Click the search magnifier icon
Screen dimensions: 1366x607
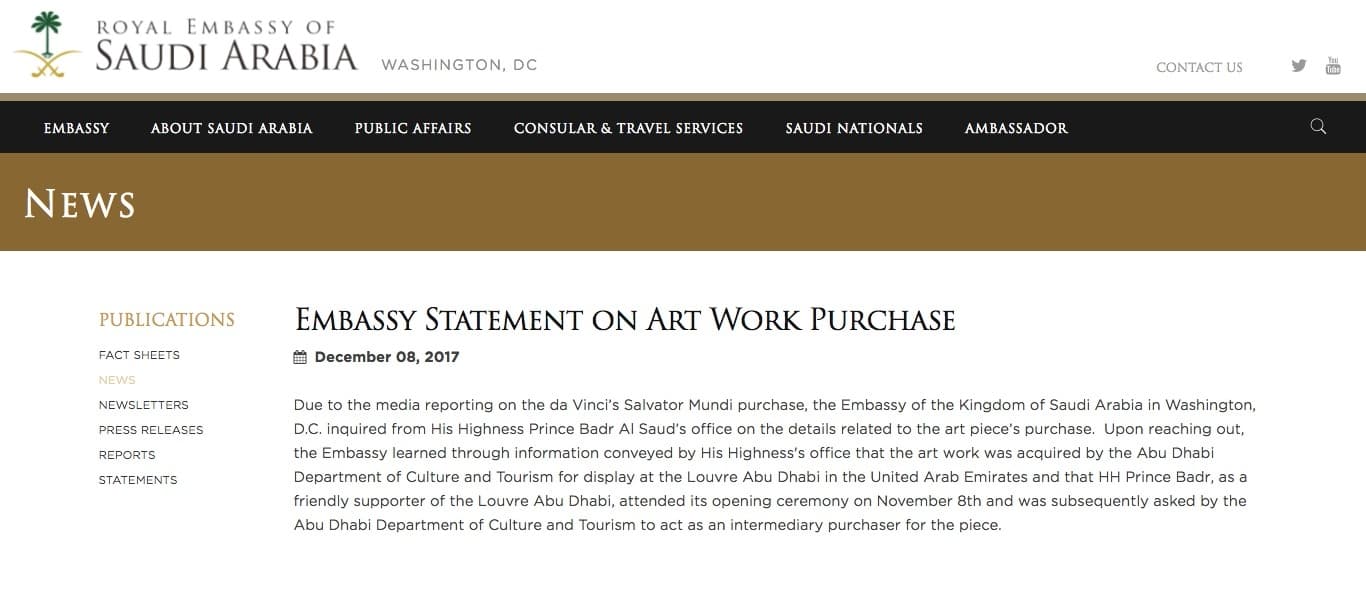click(1318, 126)
